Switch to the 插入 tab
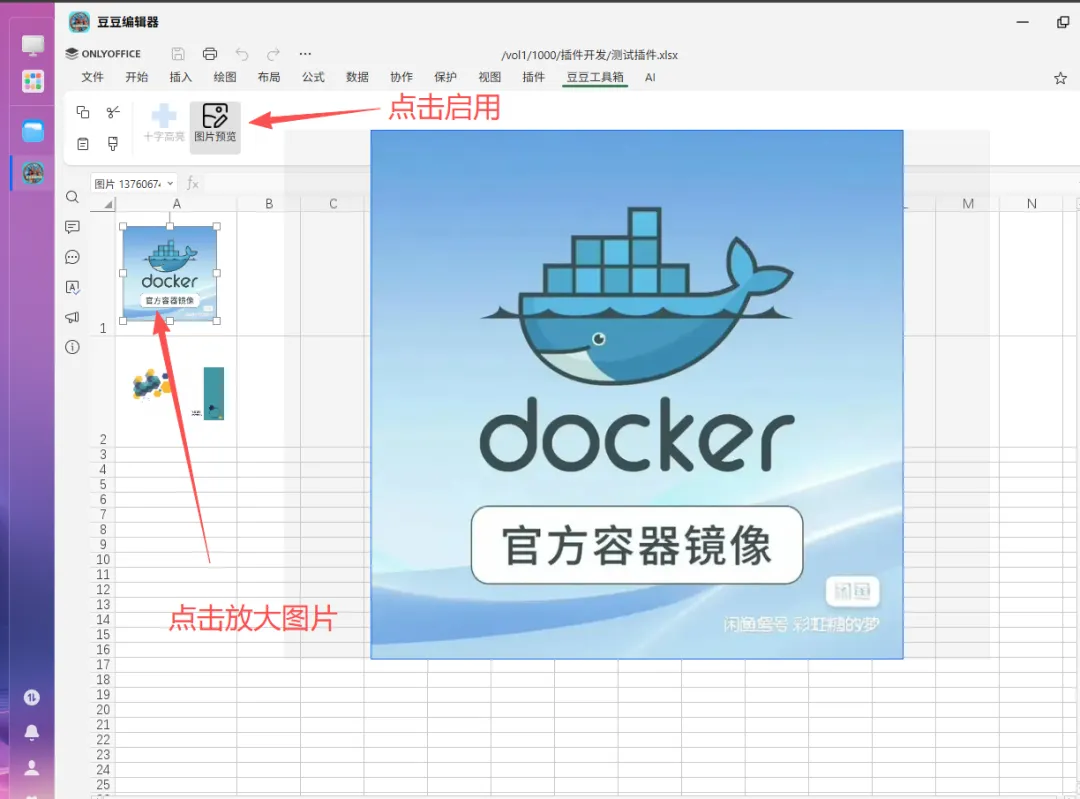 coord(180,77)
